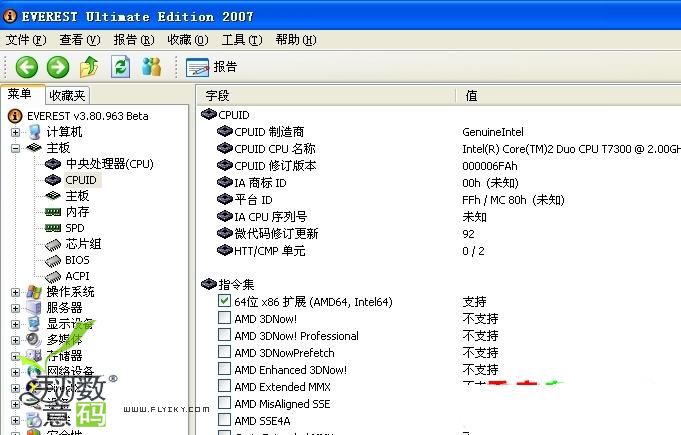Select the 平台 ID row
This screenshot has width=681, height=435.
click(x=253, y=200)
